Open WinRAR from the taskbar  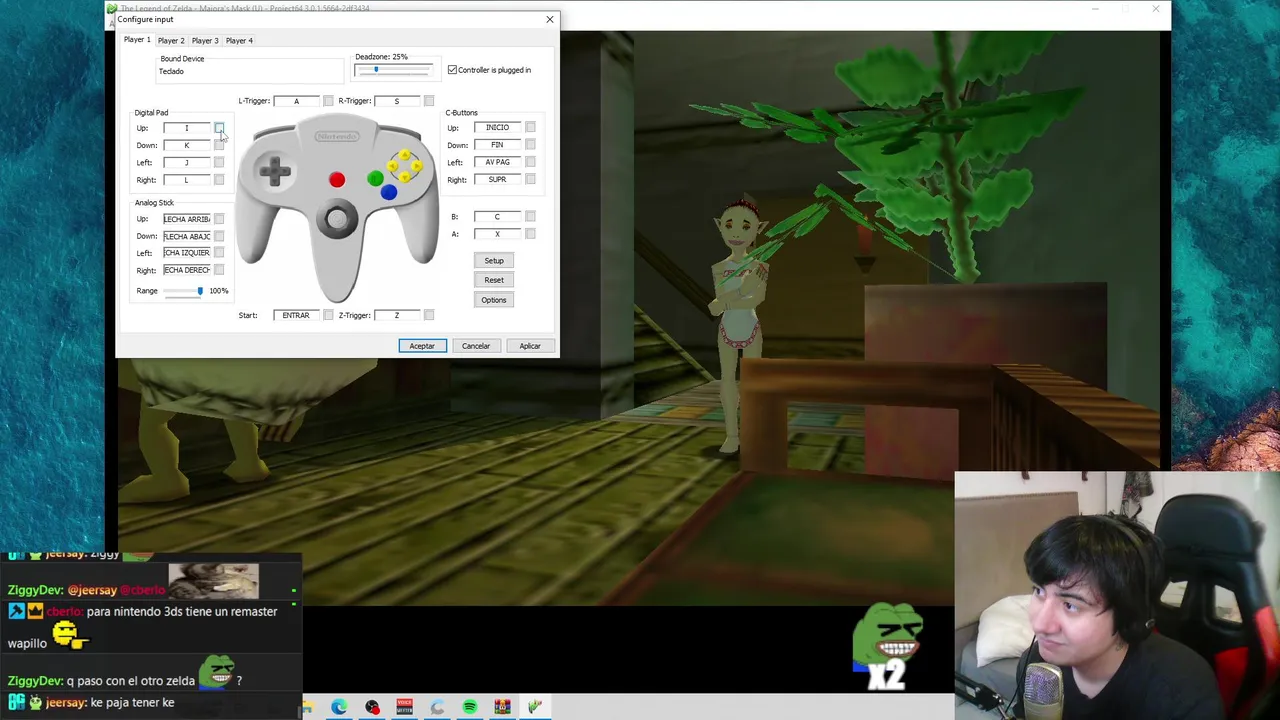point(502,707)
